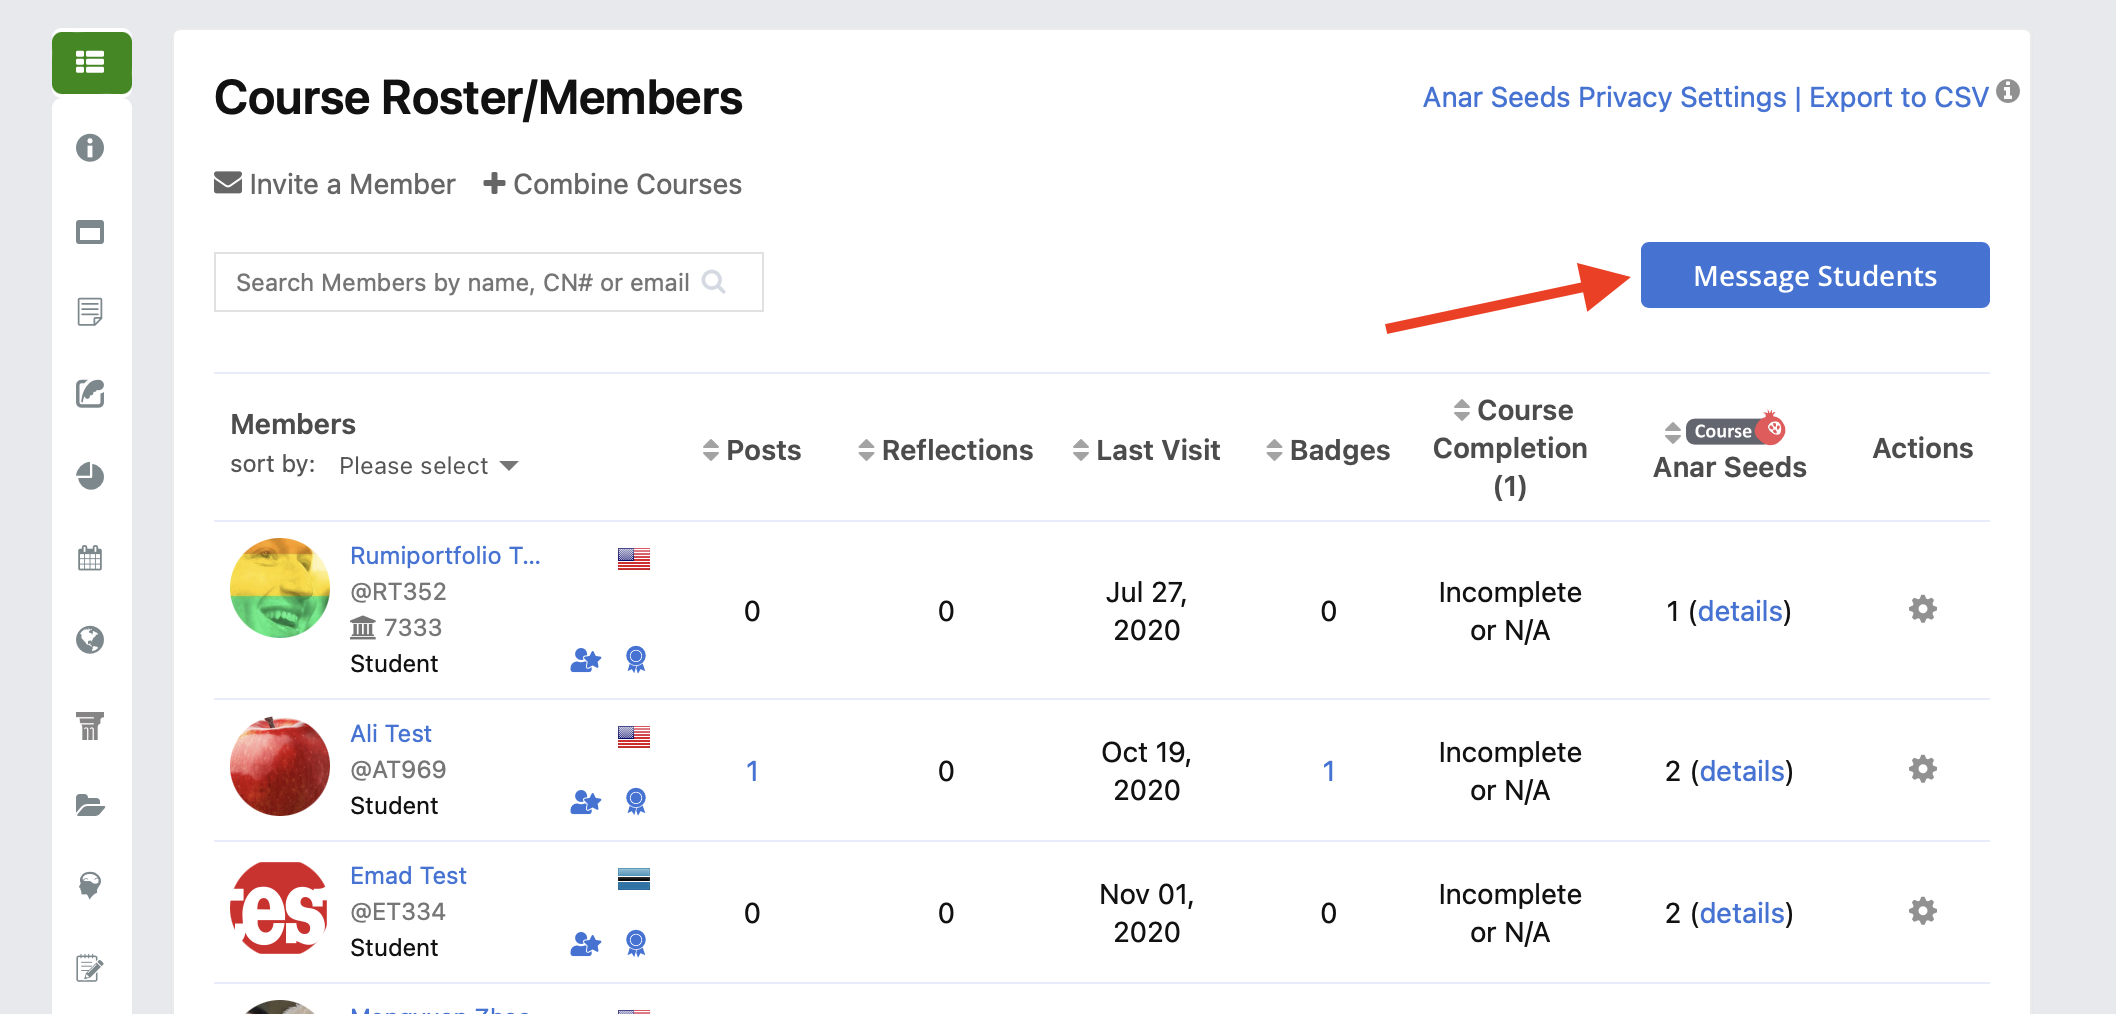This screenshot has height=1014, width=2116.
Task: Click the Course Anar Seeds badge icon
Action: point(1735,430)
